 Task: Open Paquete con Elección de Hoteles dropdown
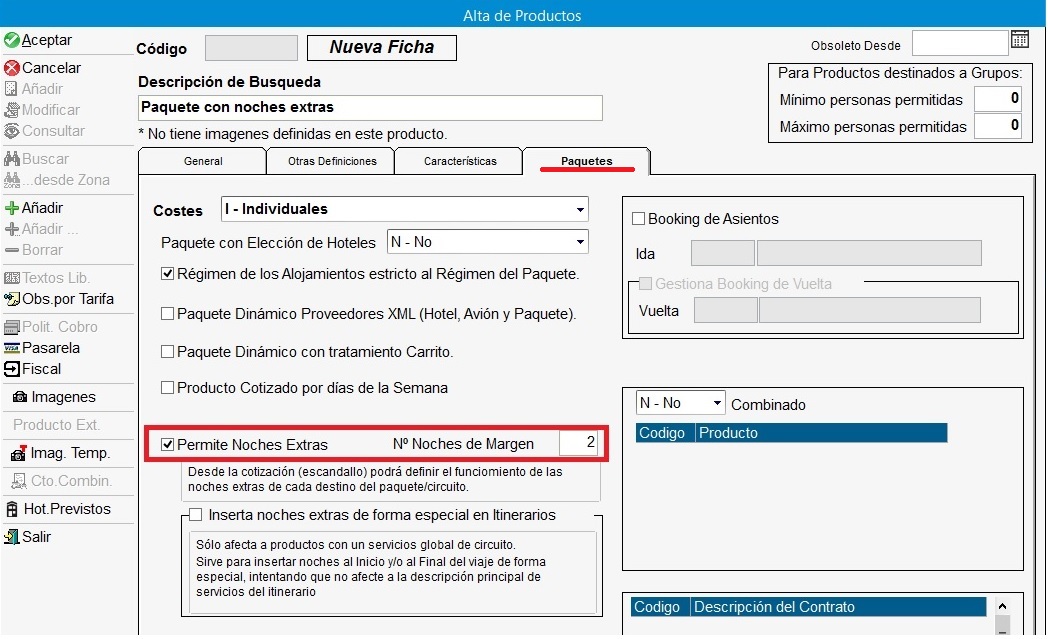click(580, 242)
